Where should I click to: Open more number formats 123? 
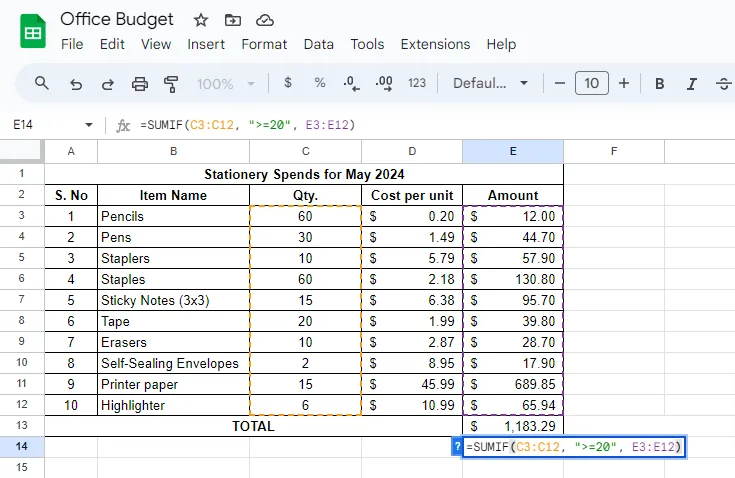coord(417,83)
